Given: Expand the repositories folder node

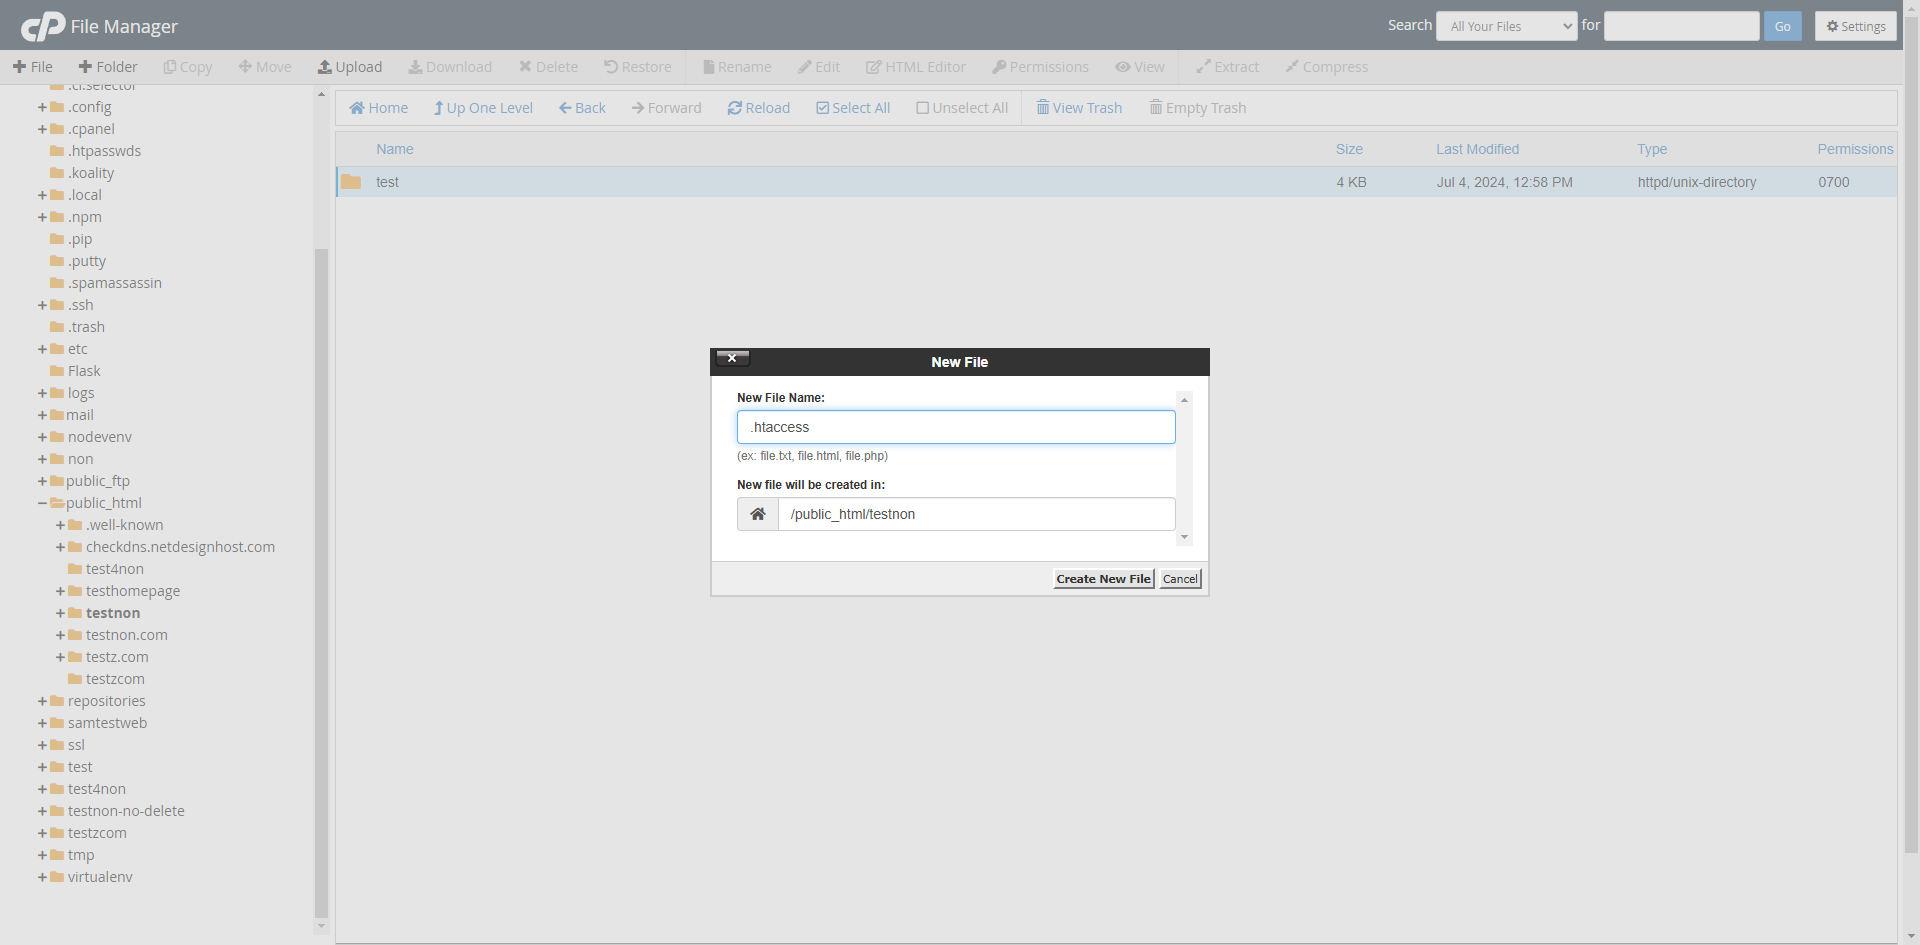Looking at the screenshot, I should pos(42,701).
